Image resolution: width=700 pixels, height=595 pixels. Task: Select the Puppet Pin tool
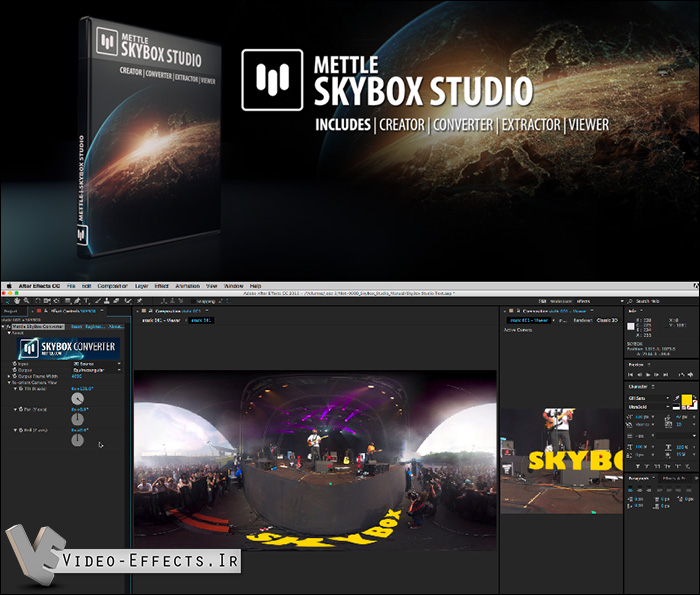click(x=139, y=301)
